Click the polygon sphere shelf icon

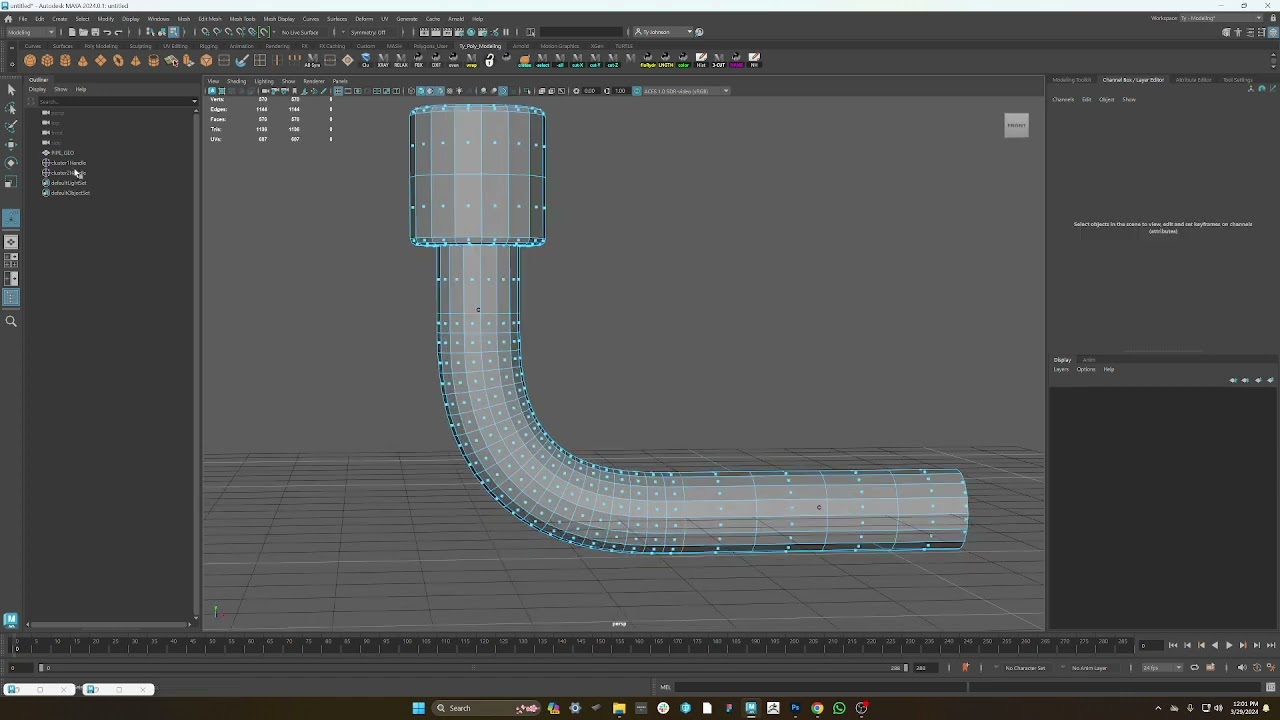30,61
